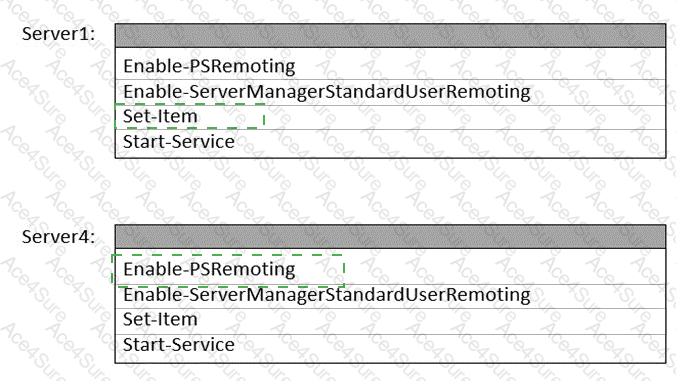Image resolution: width=676 pixels, height=381 pixels.
Task: Select Enable-PSRemoting in Server1 list
Action: [x=390, y=66]
